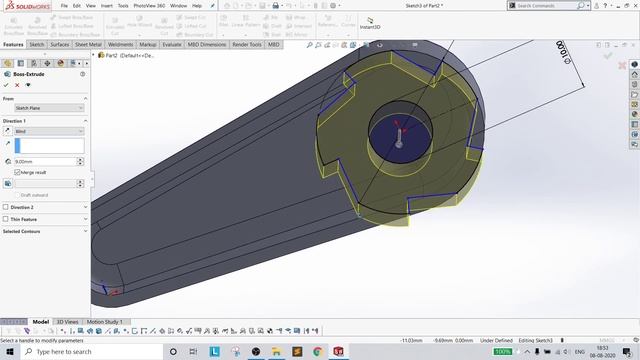Enable the Thin Feature checkbox

(x=5, y=219)
